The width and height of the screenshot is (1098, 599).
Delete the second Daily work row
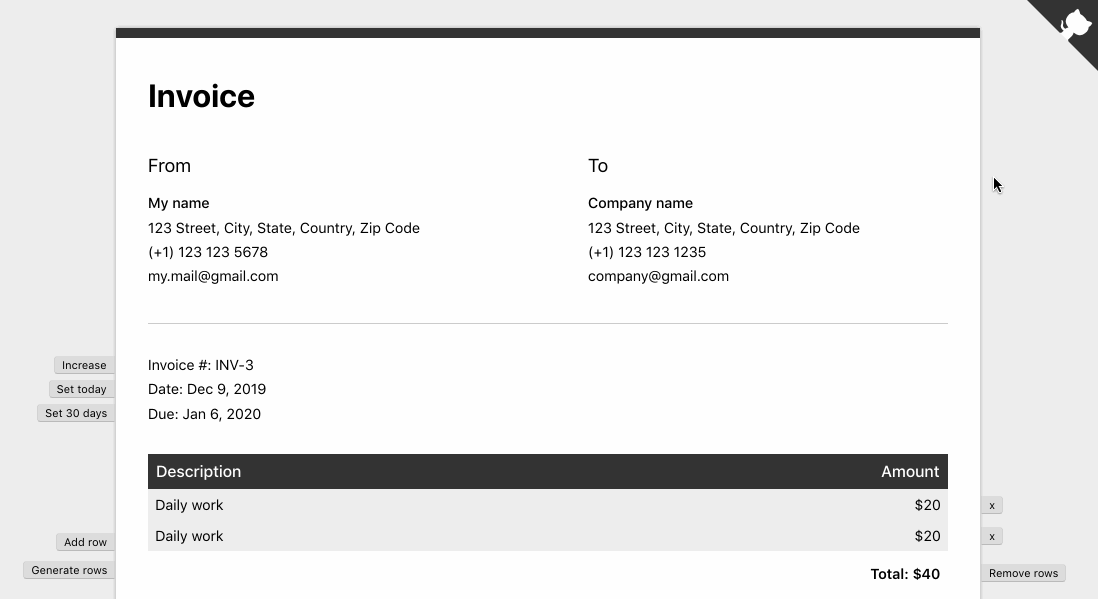click(992, 536)
